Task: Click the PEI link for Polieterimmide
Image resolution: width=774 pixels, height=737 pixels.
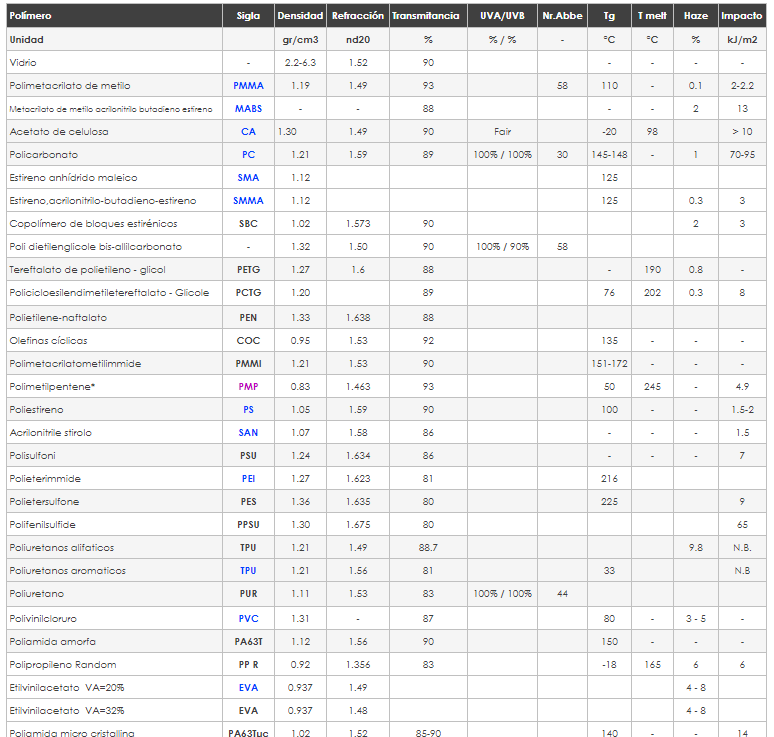Action: point(248,478)
